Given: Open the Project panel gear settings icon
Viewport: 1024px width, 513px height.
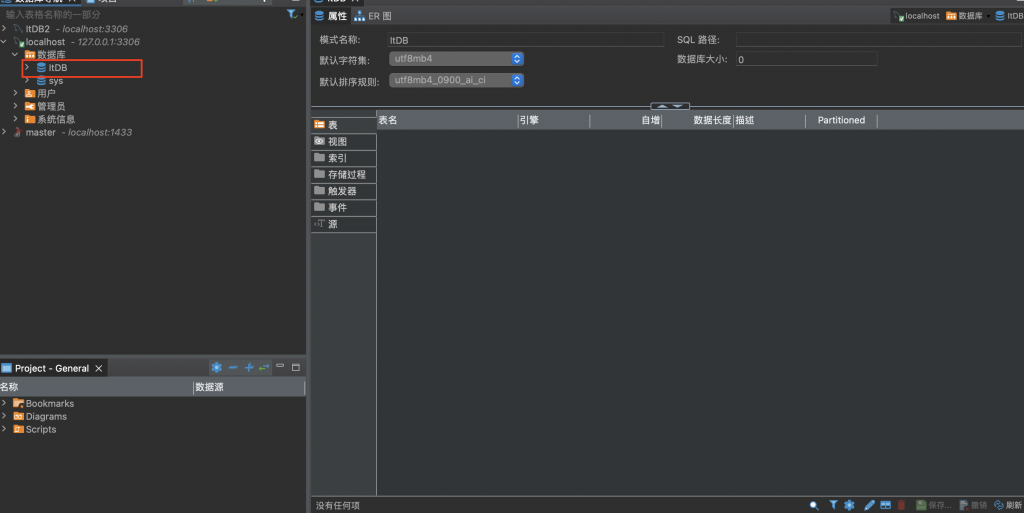Looking at the screenshot, I should click(217, 367).
